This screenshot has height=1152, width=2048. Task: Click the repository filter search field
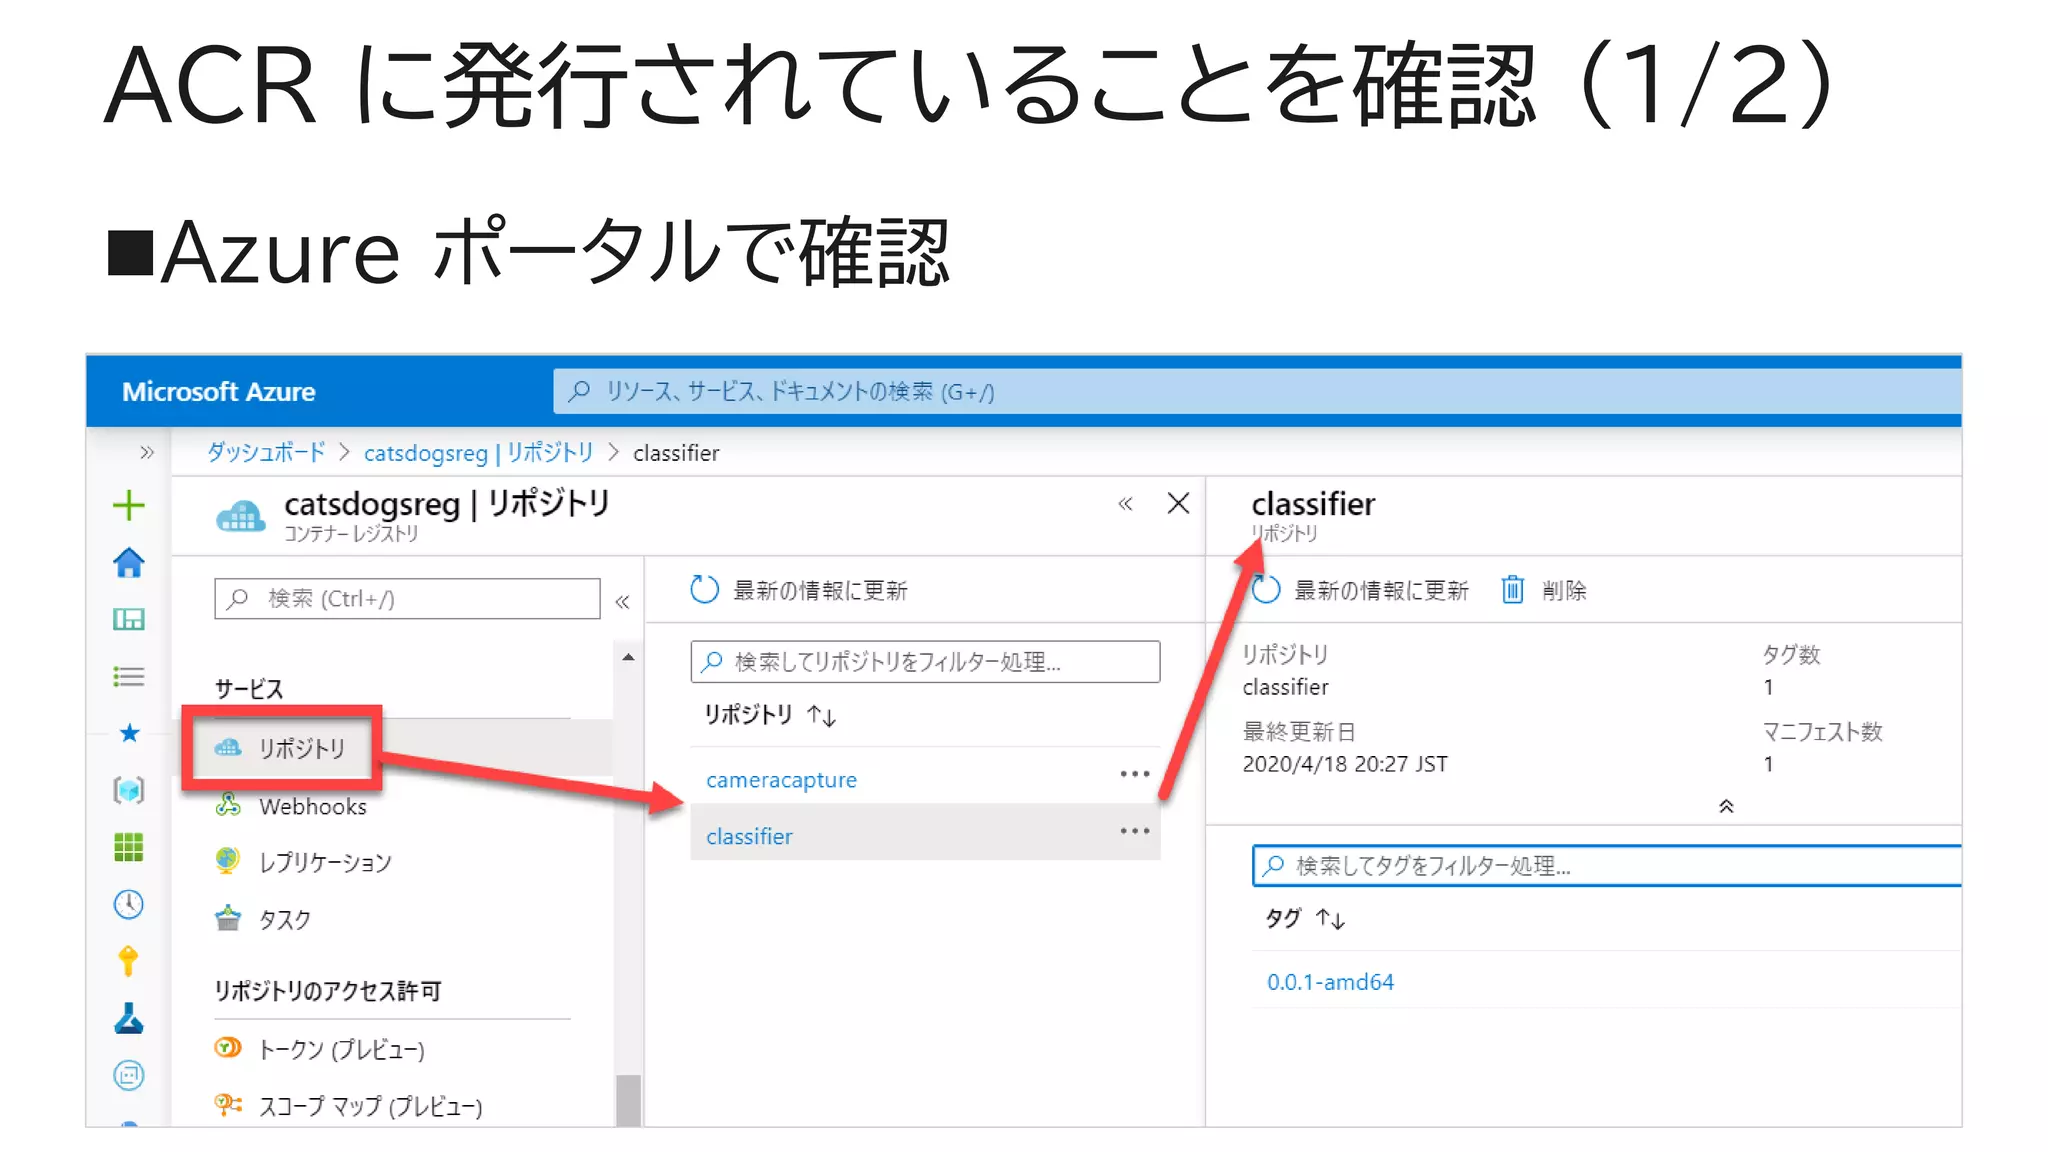pos(925,662)
